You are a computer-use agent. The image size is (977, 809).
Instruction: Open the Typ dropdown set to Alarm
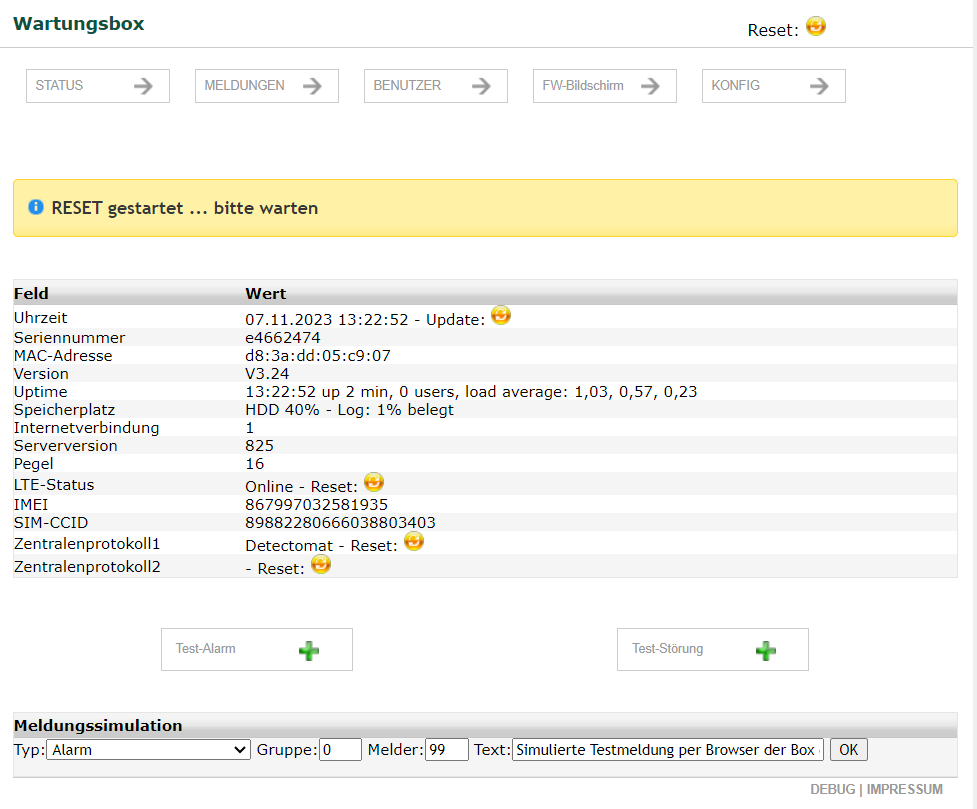click(148, 750)
